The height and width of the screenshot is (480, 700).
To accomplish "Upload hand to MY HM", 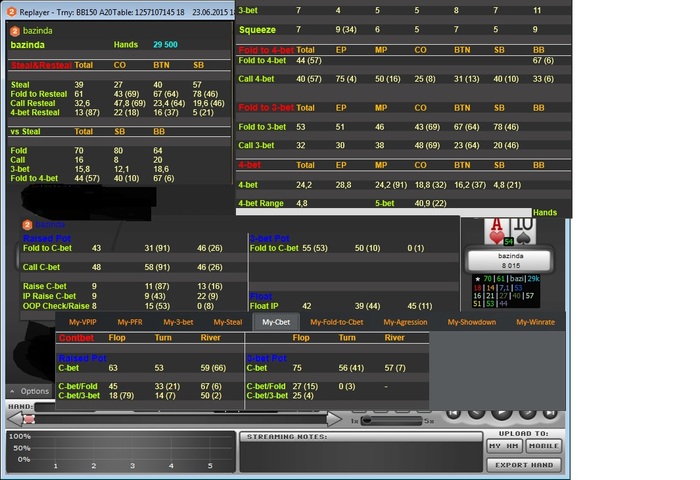I will (x=504, y=446).
